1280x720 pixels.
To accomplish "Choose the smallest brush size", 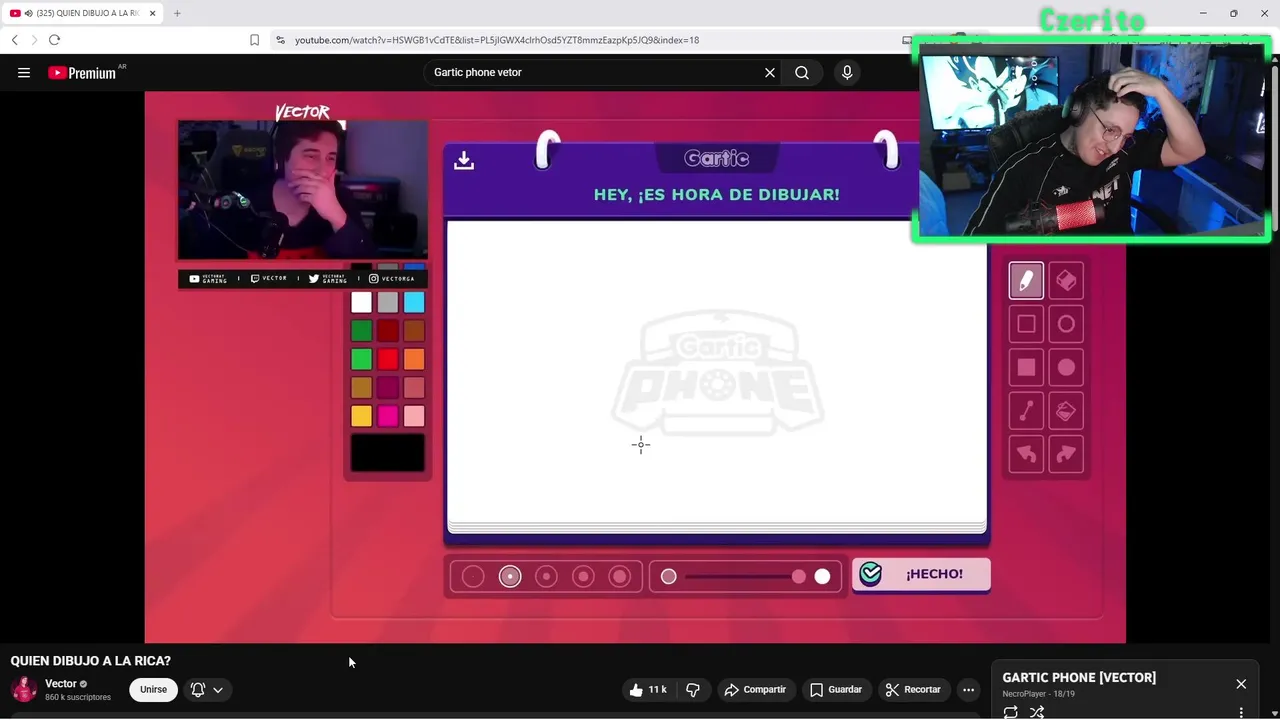I will [473, 576].
